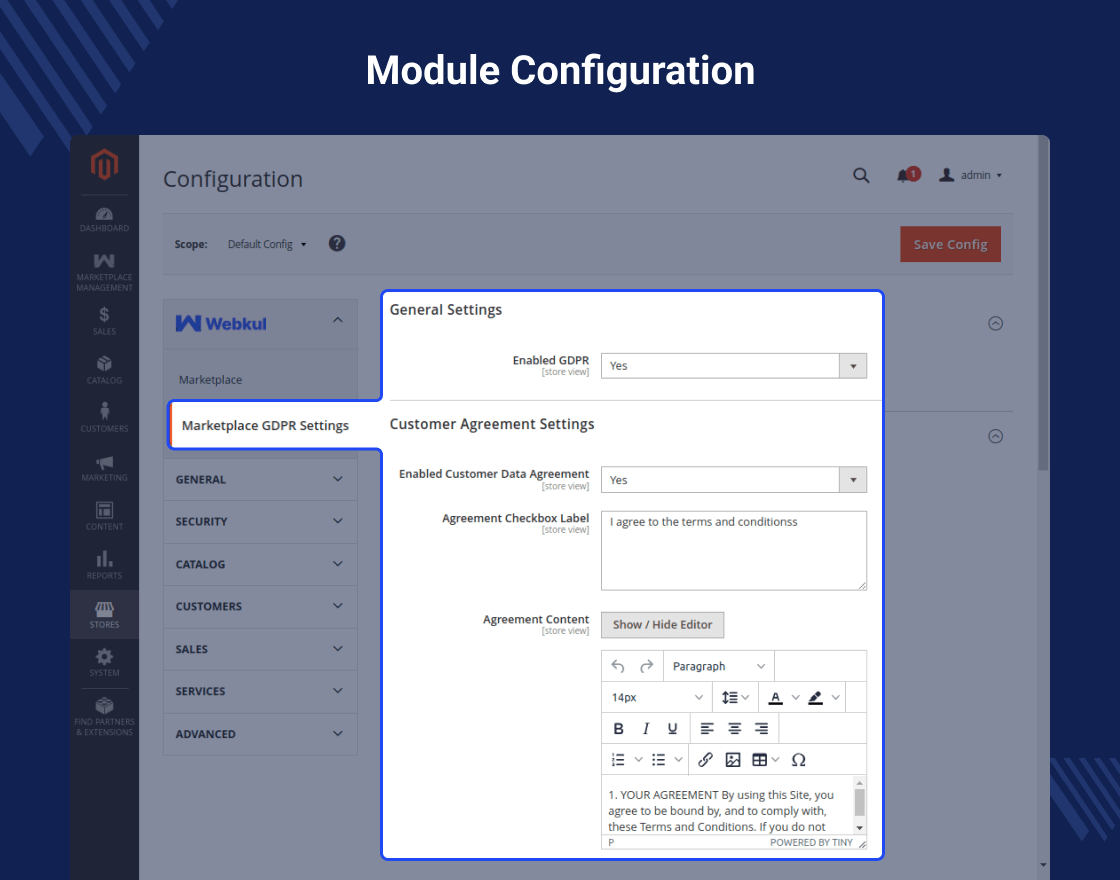Toggle underline formatting in editor

coord(672,729)
